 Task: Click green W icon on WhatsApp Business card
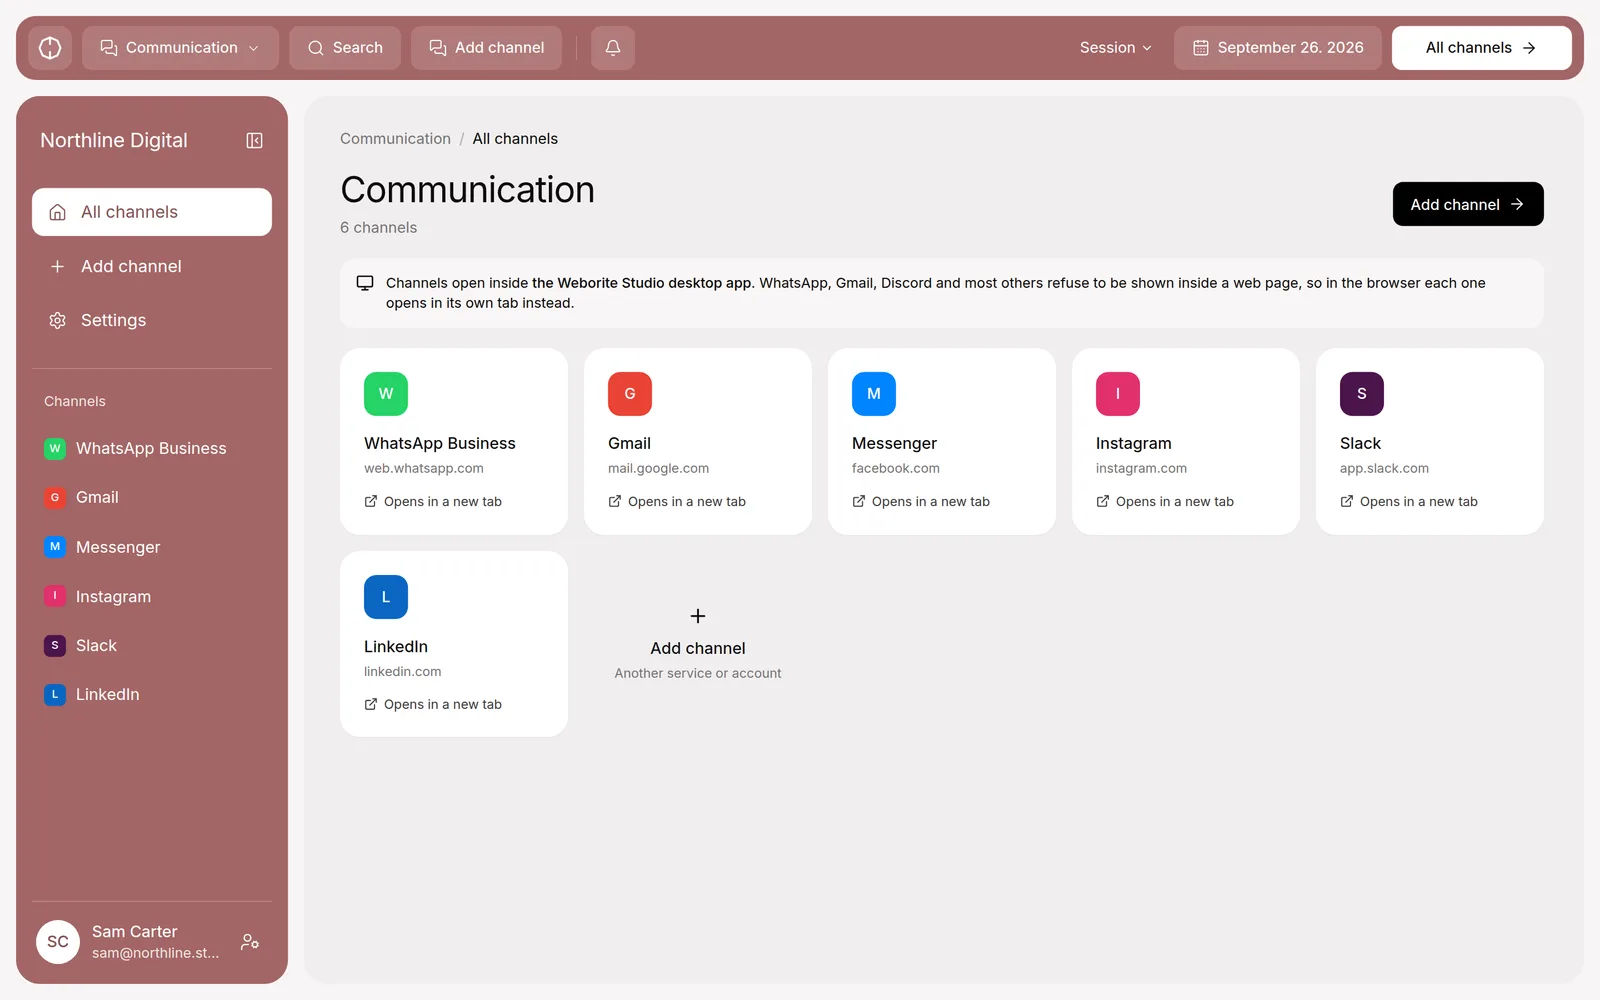(x=386, y=394)
